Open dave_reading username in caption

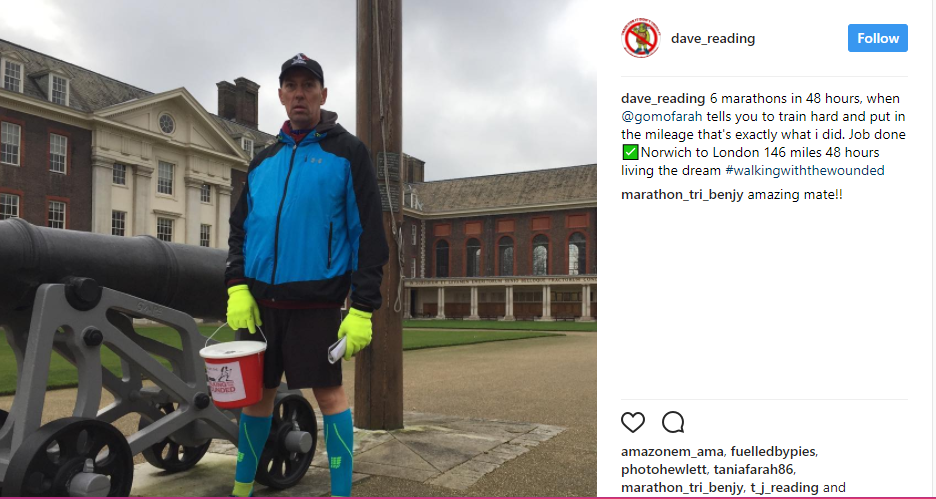663,99
